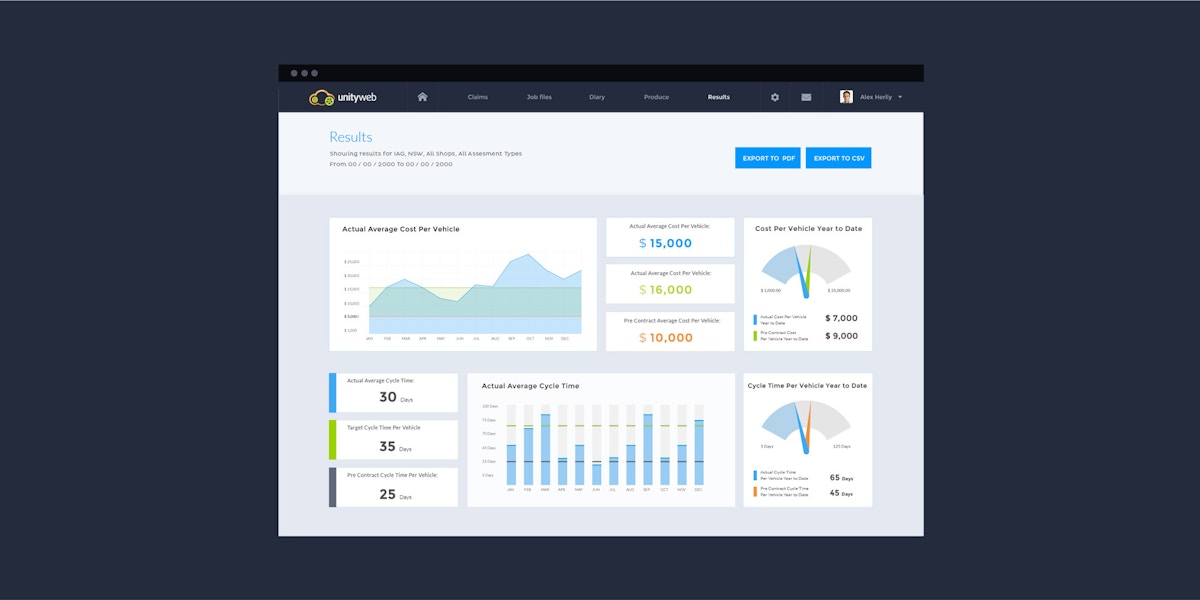Click the $15,000 actual average cost card

tap(670, 237)
